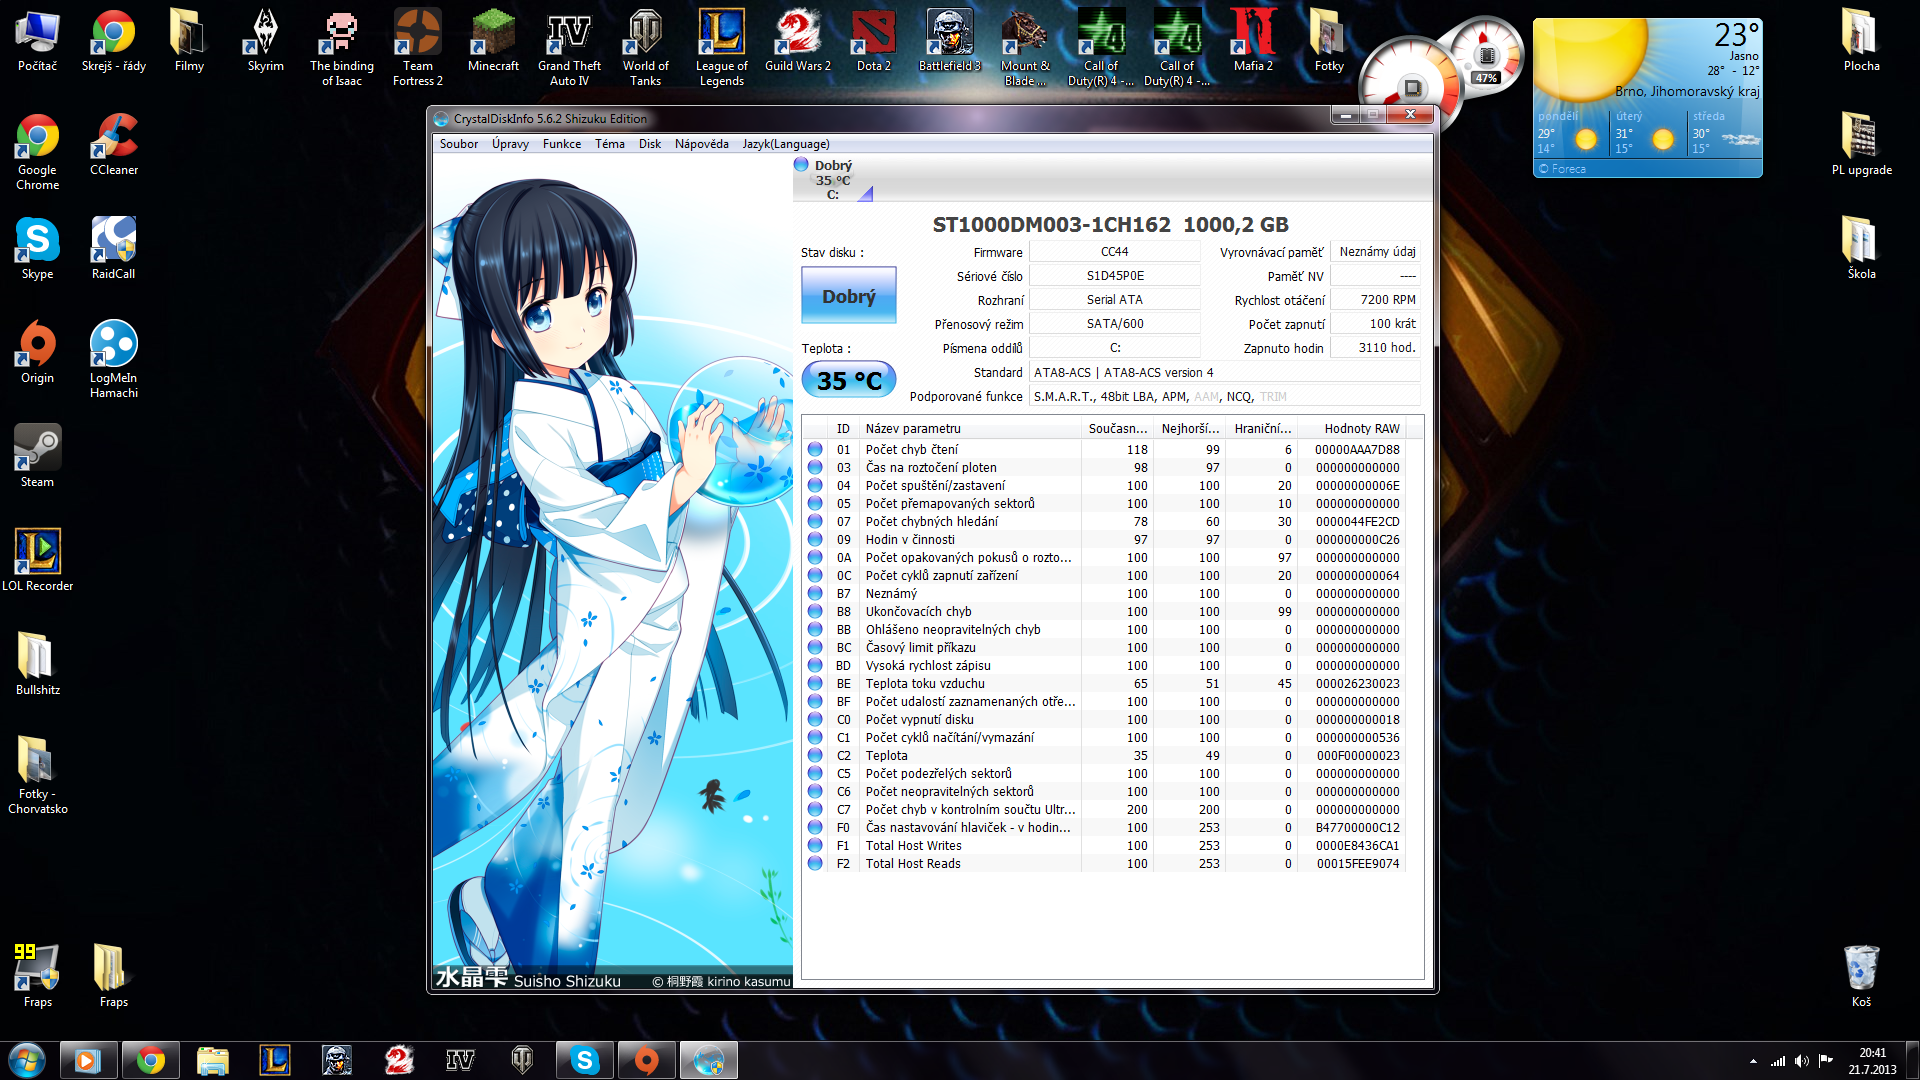The image size is (1920, 1080).
Task: Launch Minecraft from the desktop
Action: 493,41
